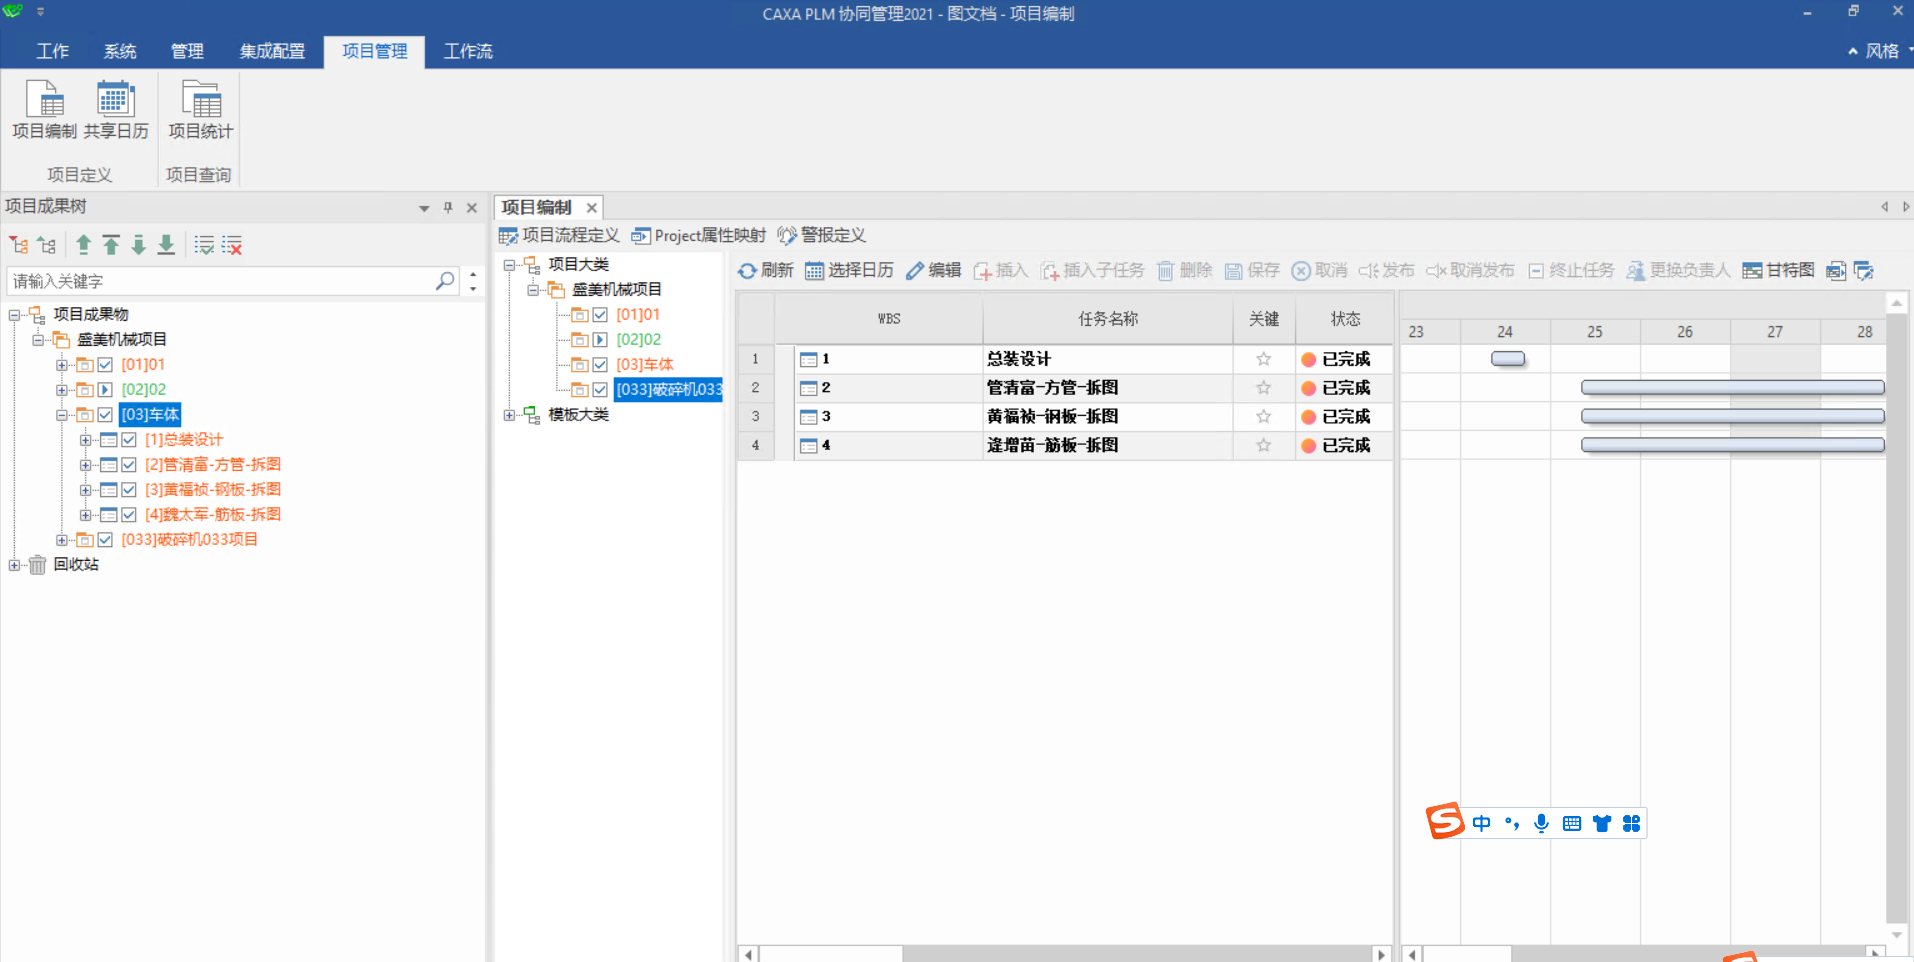
Task: Click the 选择日历 calendar icon
Action: pos(815,271)
